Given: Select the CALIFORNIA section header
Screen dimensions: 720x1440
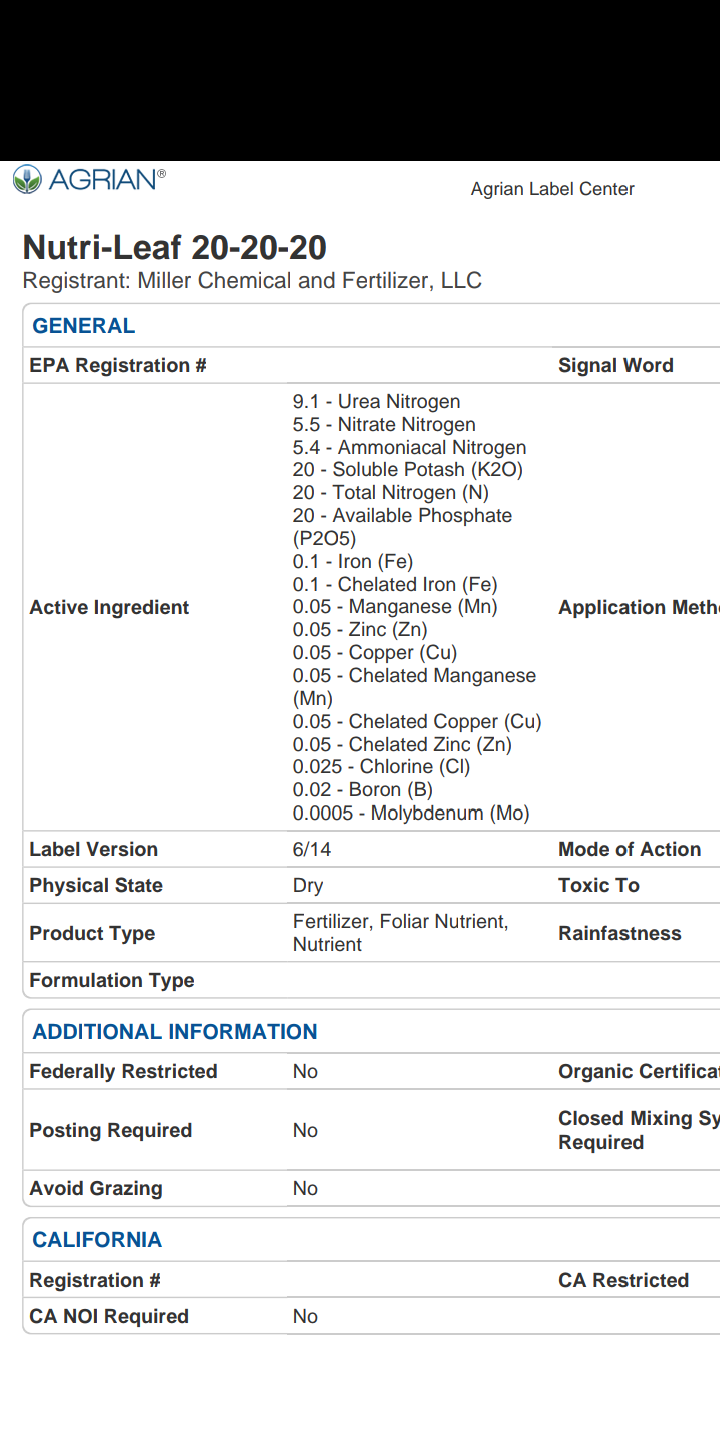Looking at the screenshot, I should coord(96,1240).
